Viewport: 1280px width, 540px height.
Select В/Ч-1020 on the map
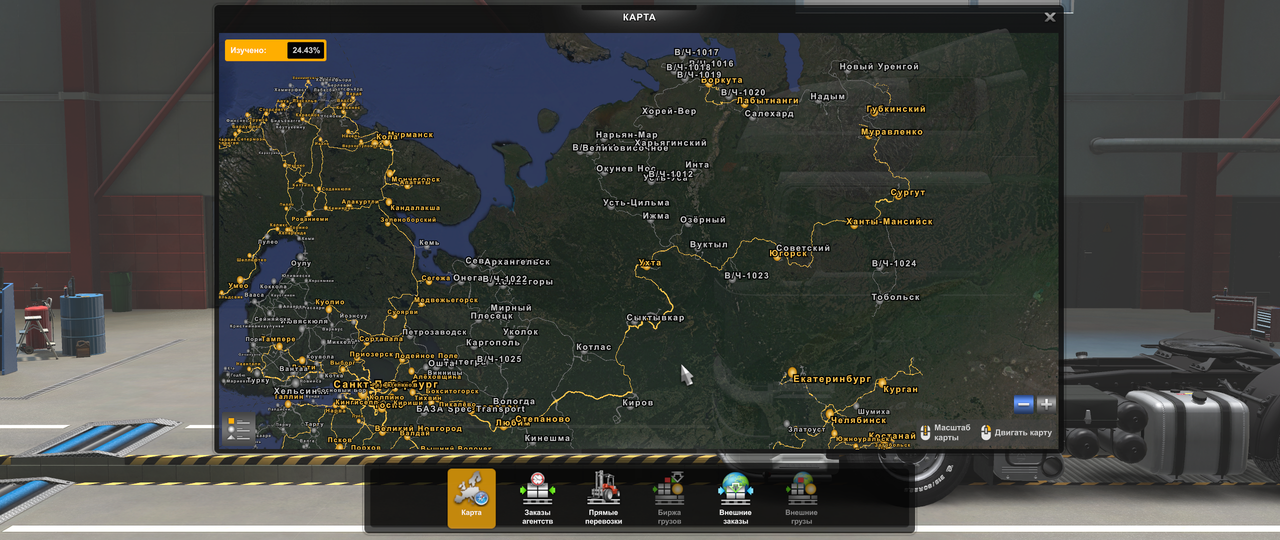(743, 93)
